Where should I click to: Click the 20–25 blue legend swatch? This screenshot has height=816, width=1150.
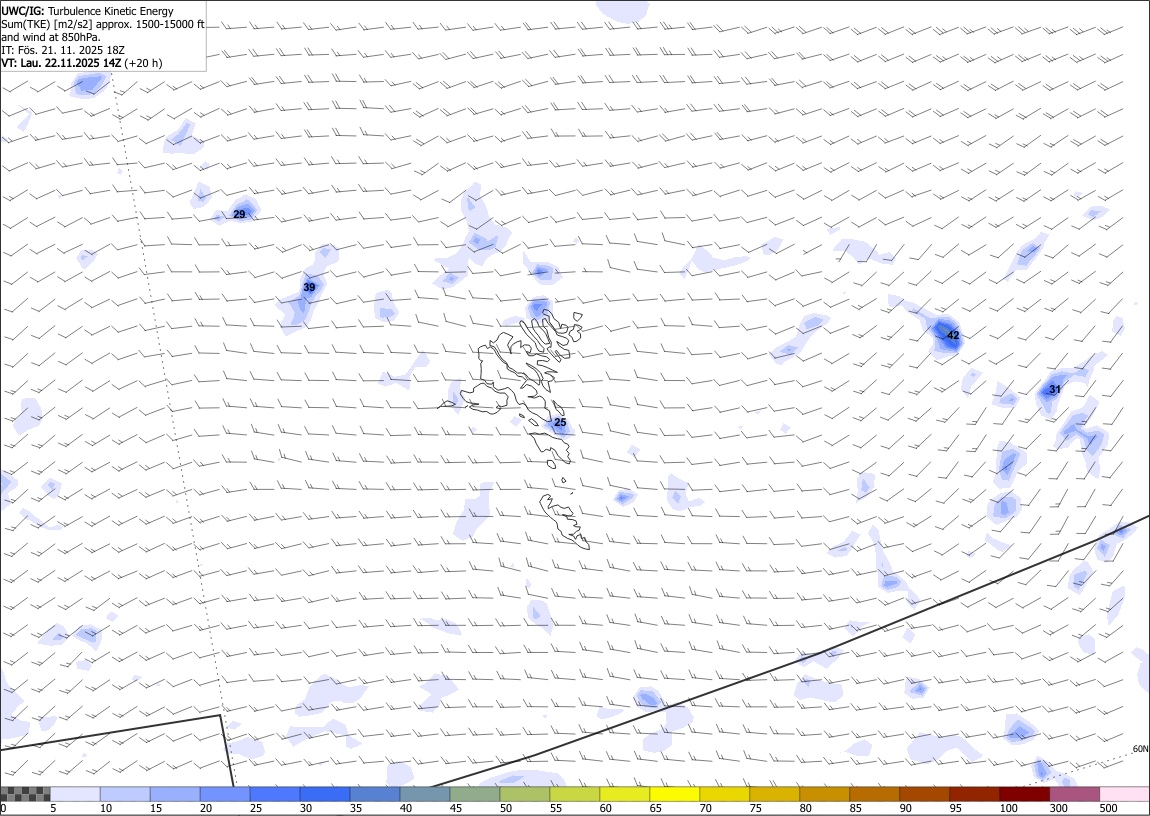225,794
